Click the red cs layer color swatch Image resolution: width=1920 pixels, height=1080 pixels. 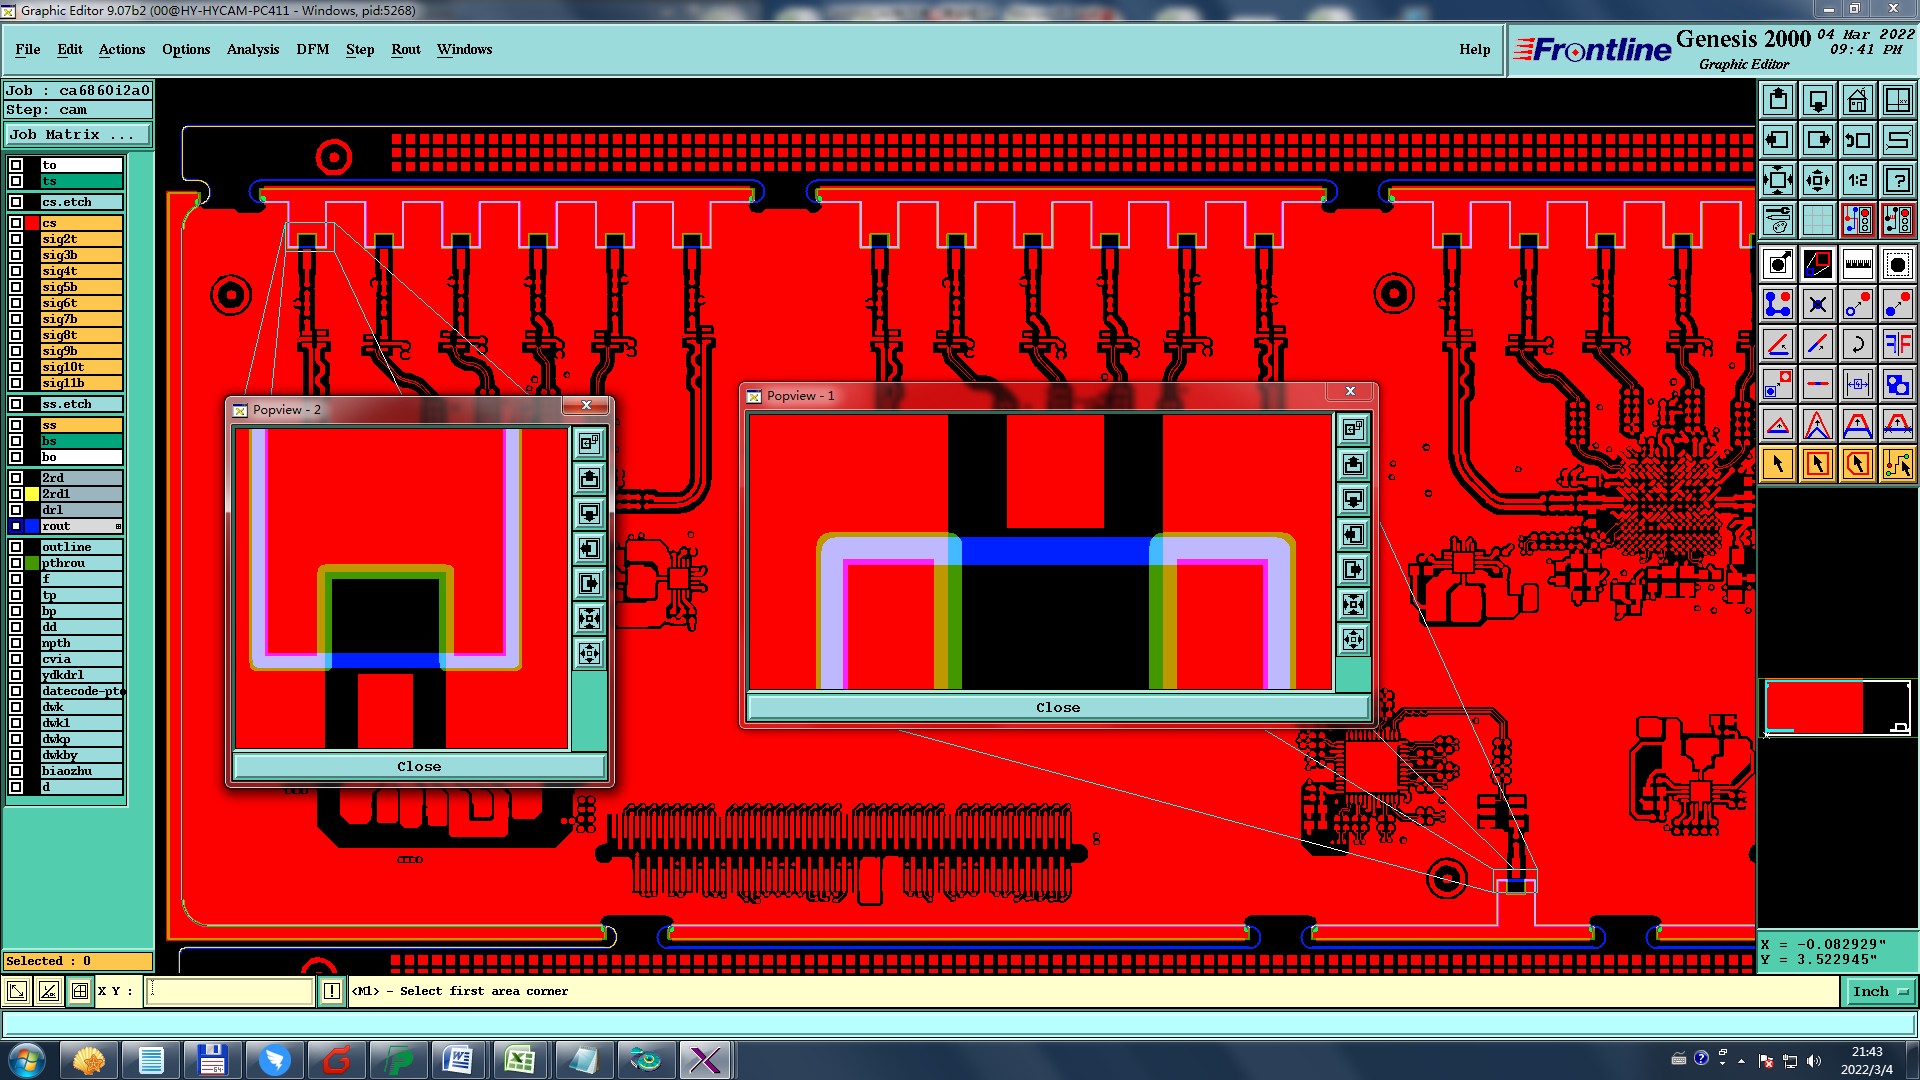[x=32, y=223]
